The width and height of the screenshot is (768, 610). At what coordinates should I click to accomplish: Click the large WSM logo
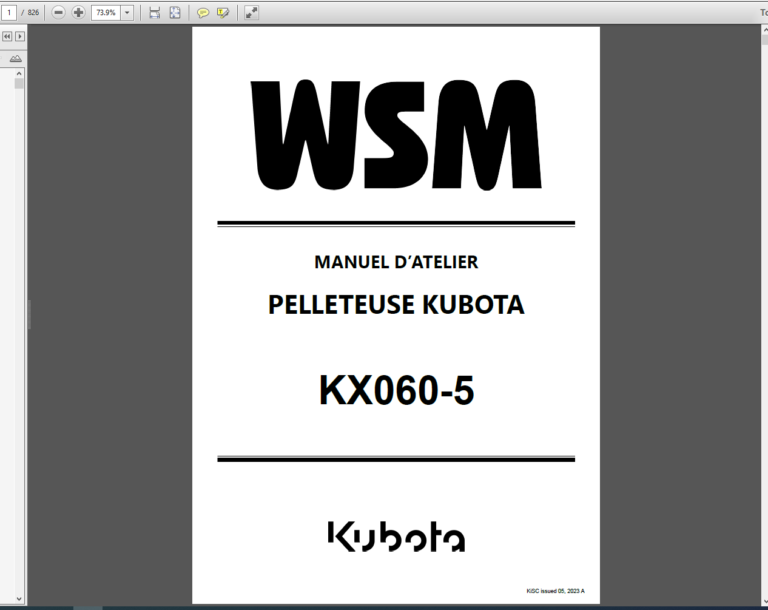click(396, 135)
